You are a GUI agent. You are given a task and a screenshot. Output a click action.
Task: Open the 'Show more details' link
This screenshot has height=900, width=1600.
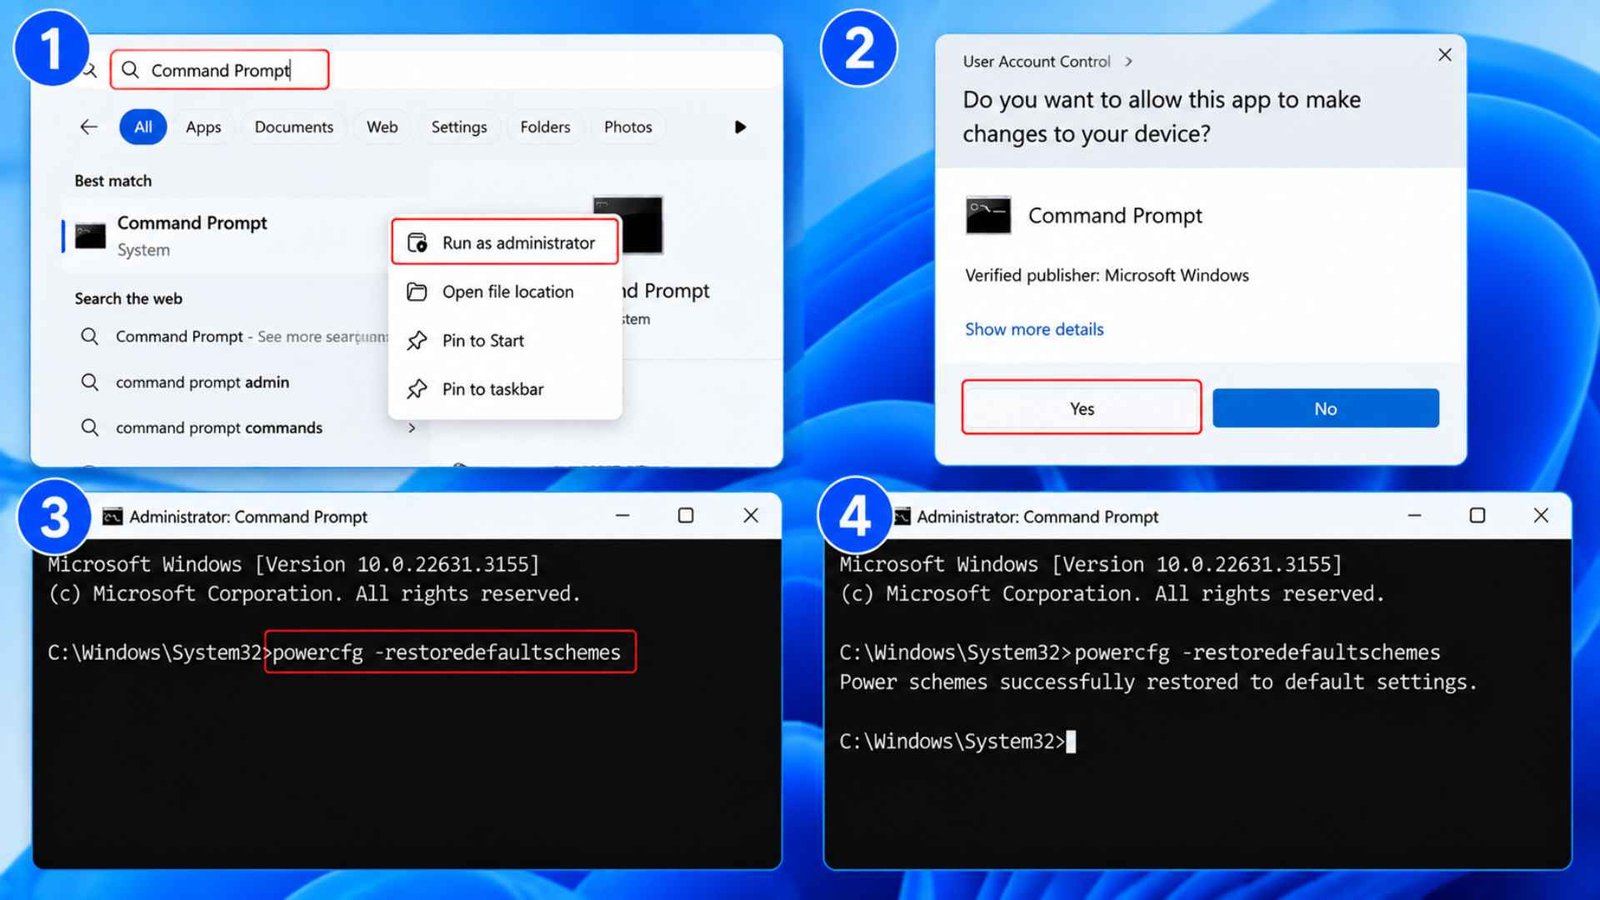click(1034, 329)
